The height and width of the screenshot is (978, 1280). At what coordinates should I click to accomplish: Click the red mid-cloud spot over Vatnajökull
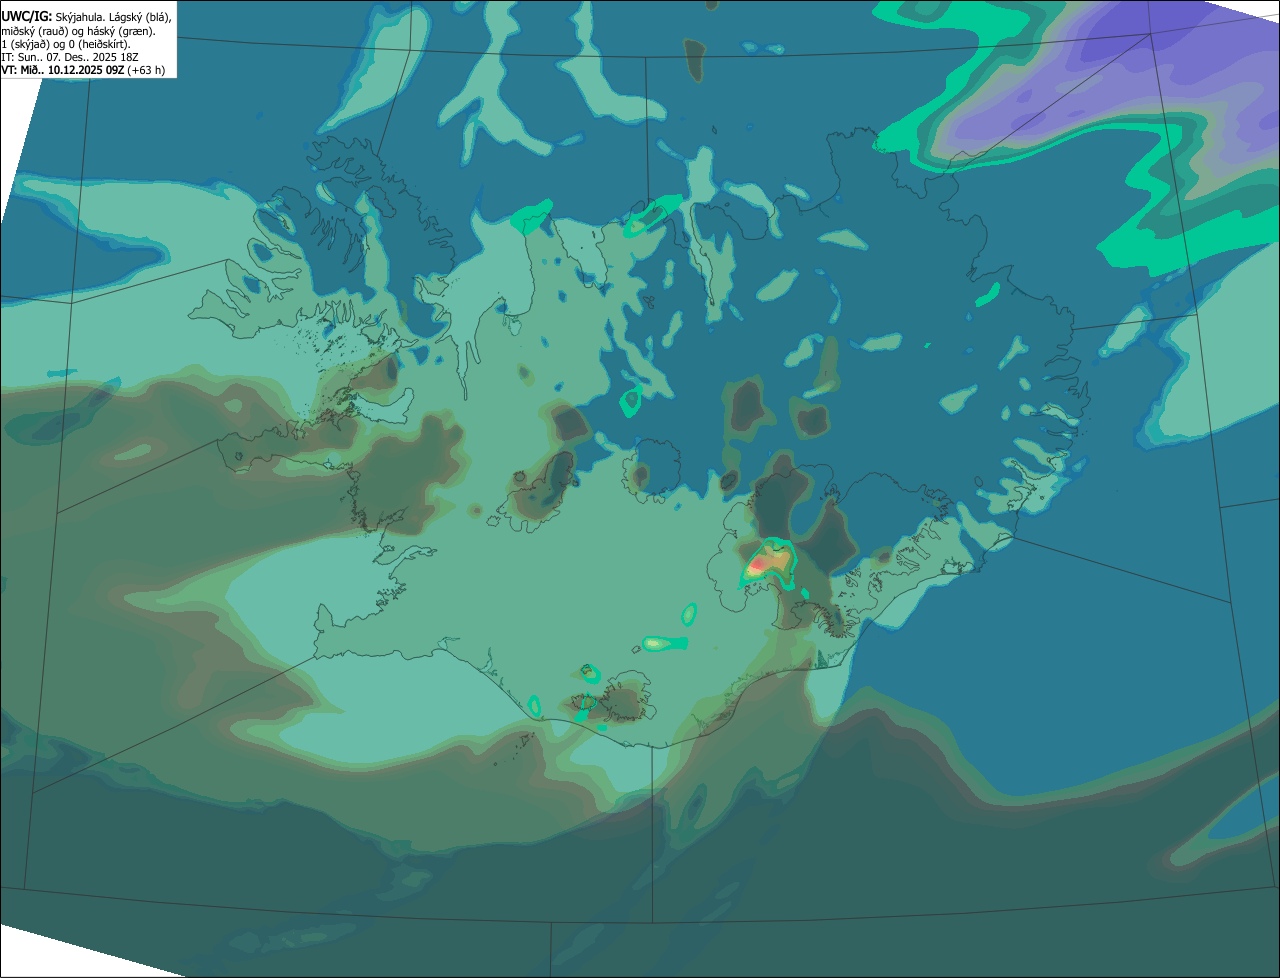(757, 565)
